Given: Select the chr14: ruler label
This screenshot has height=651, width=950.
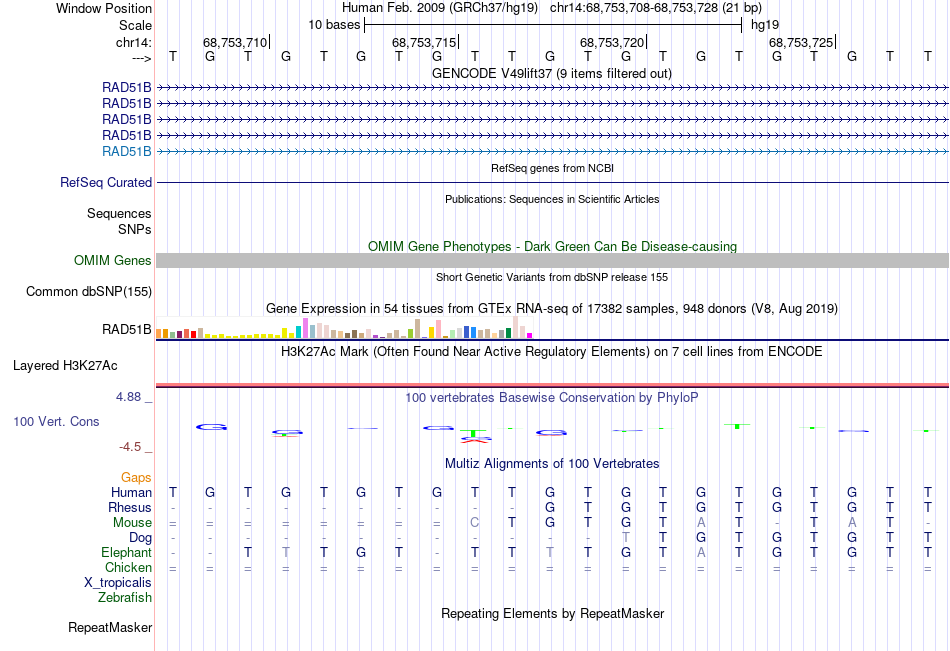Looking at the screenshot, I should tap(133, 42).
